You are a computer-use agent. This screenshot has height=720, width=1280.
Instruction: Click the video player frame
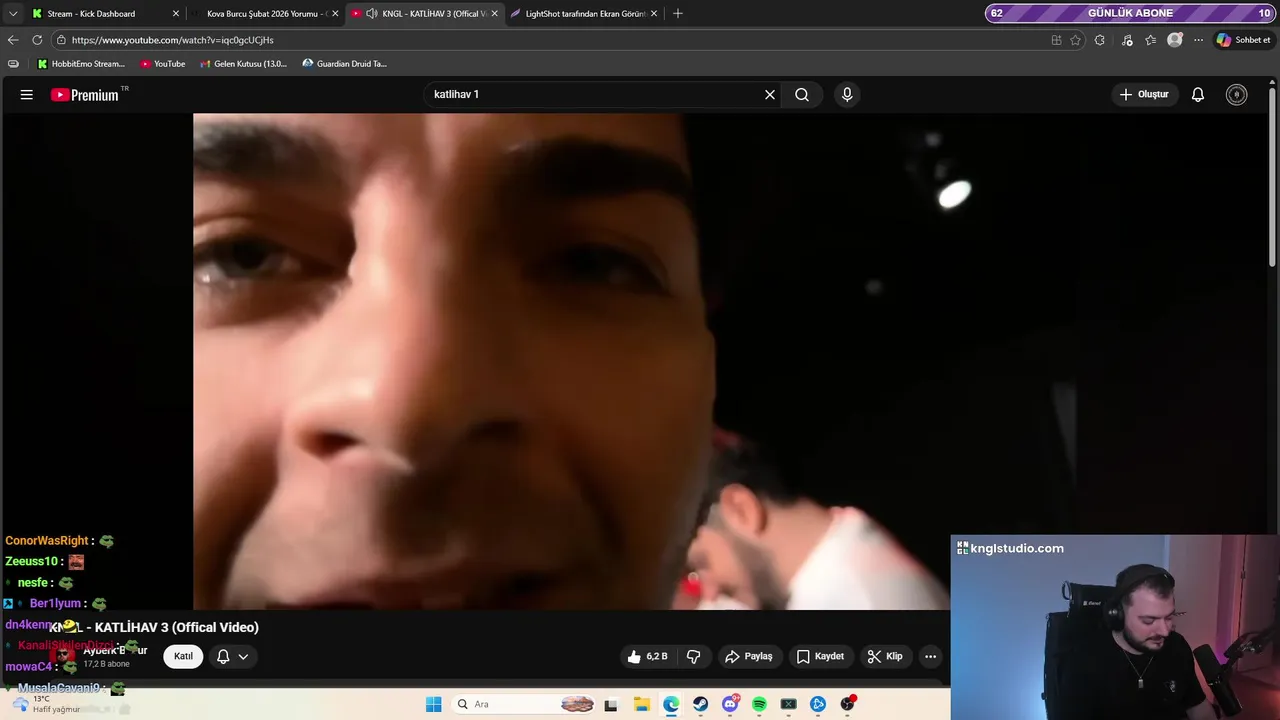[x=572, y=361]
